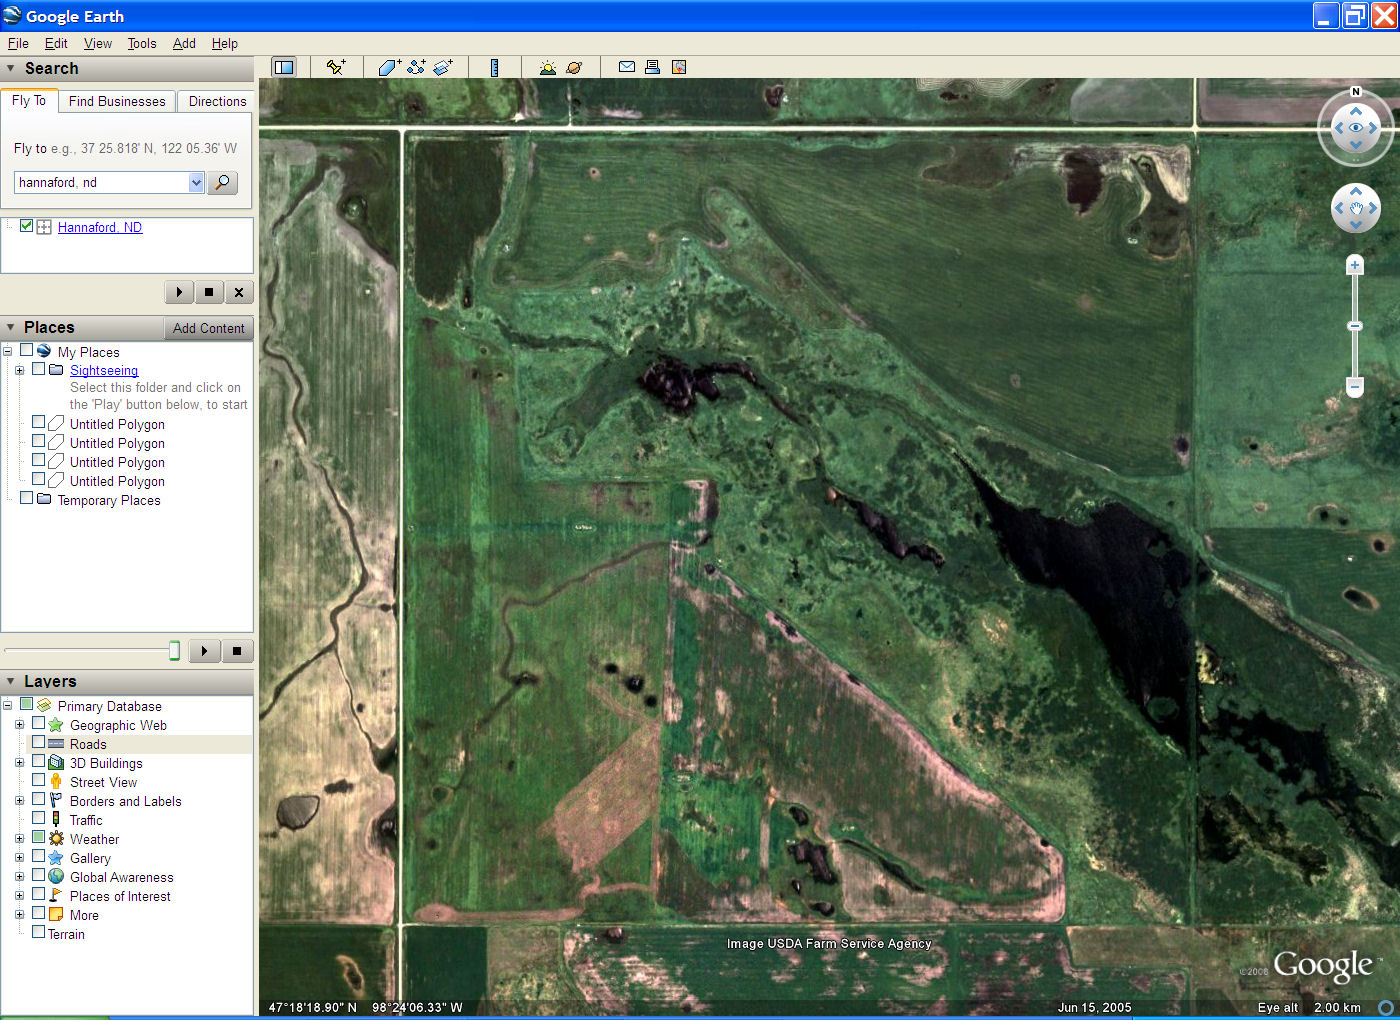Check the Sightseeing folder checkbox
The height and width of the screenshot is (1020, 1400).
pyautogui.click(x=38, y=369)
